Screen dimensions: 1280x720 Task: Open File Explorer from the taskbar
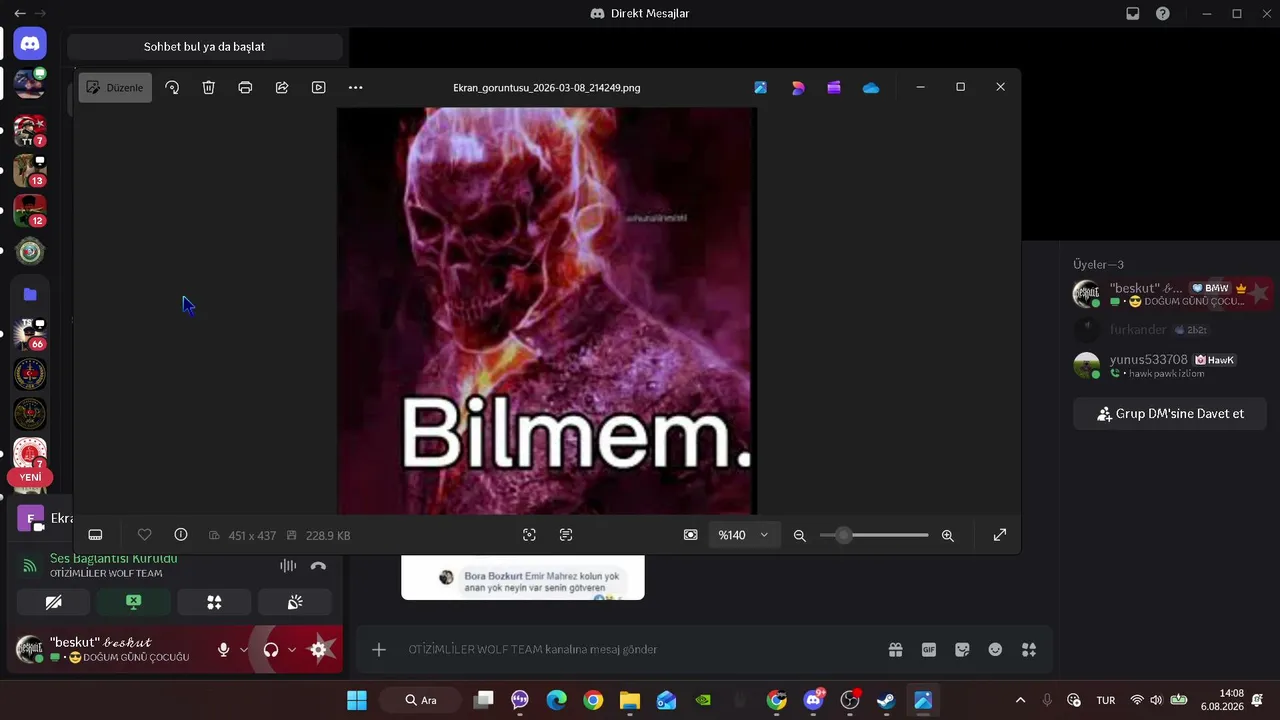[630, 700]
